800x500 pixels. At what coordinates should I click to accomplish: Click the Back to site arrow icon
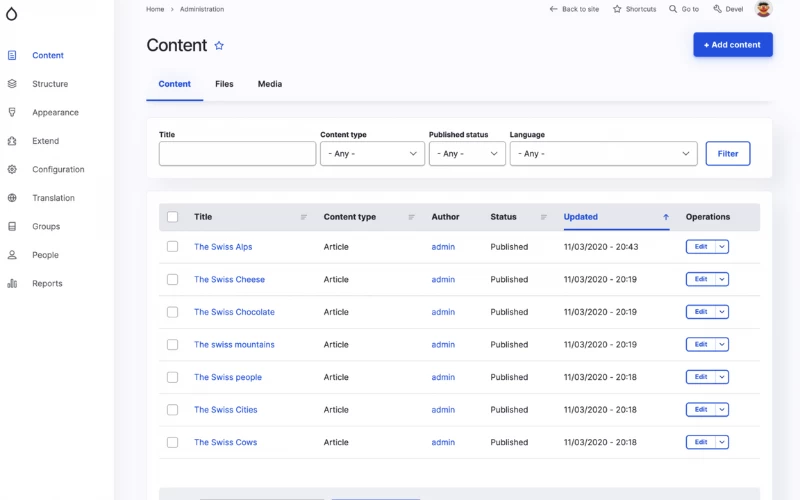click(554, 9)
